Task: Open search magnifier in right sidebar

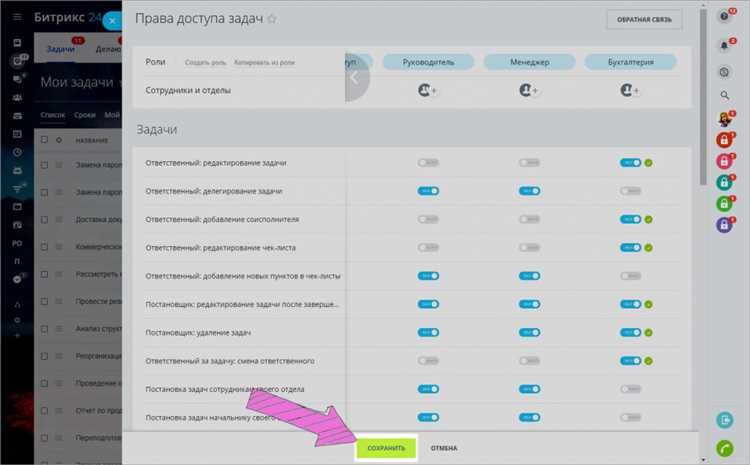Action: [x=725, y=96]
